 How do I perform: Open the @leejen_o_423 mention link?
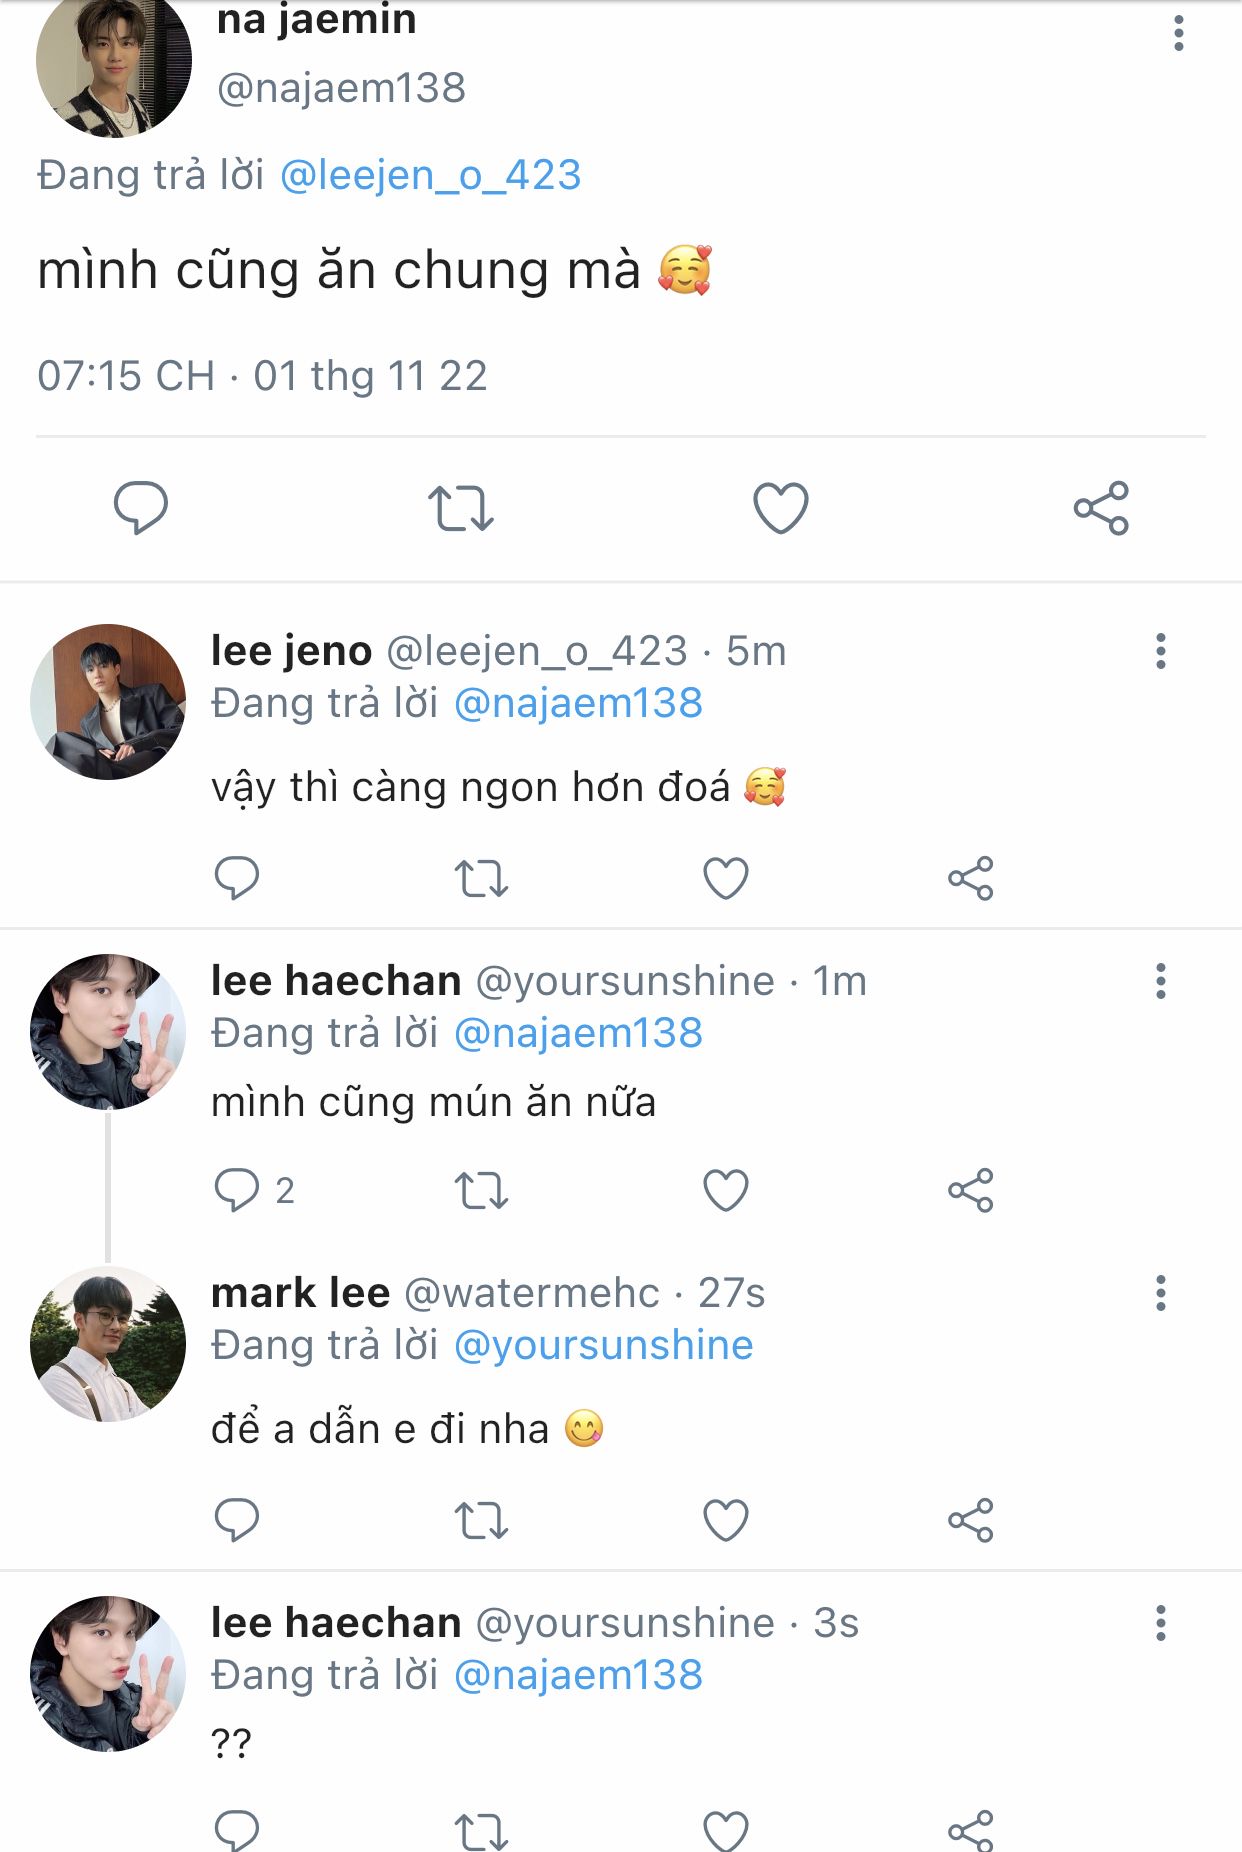point(430,175)
